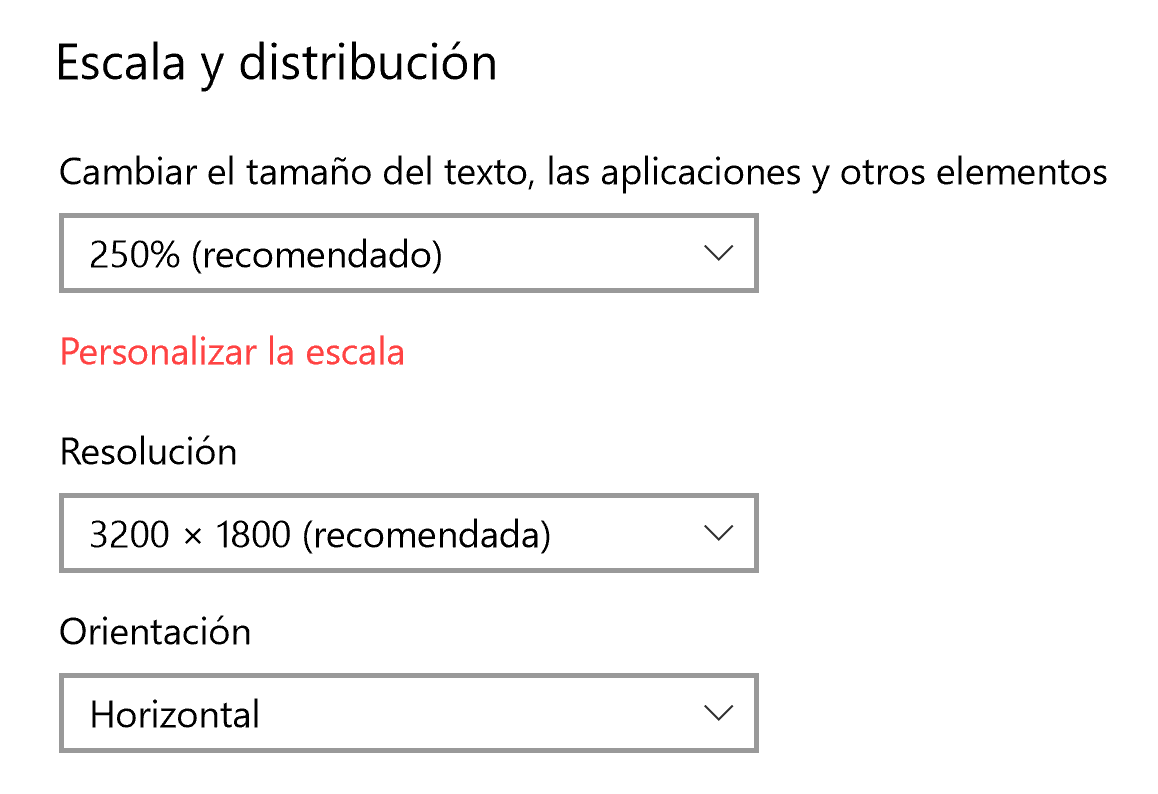Open the 3200 × 1800 resolution dropdown
1158x794 pixels.
(408, 533)
